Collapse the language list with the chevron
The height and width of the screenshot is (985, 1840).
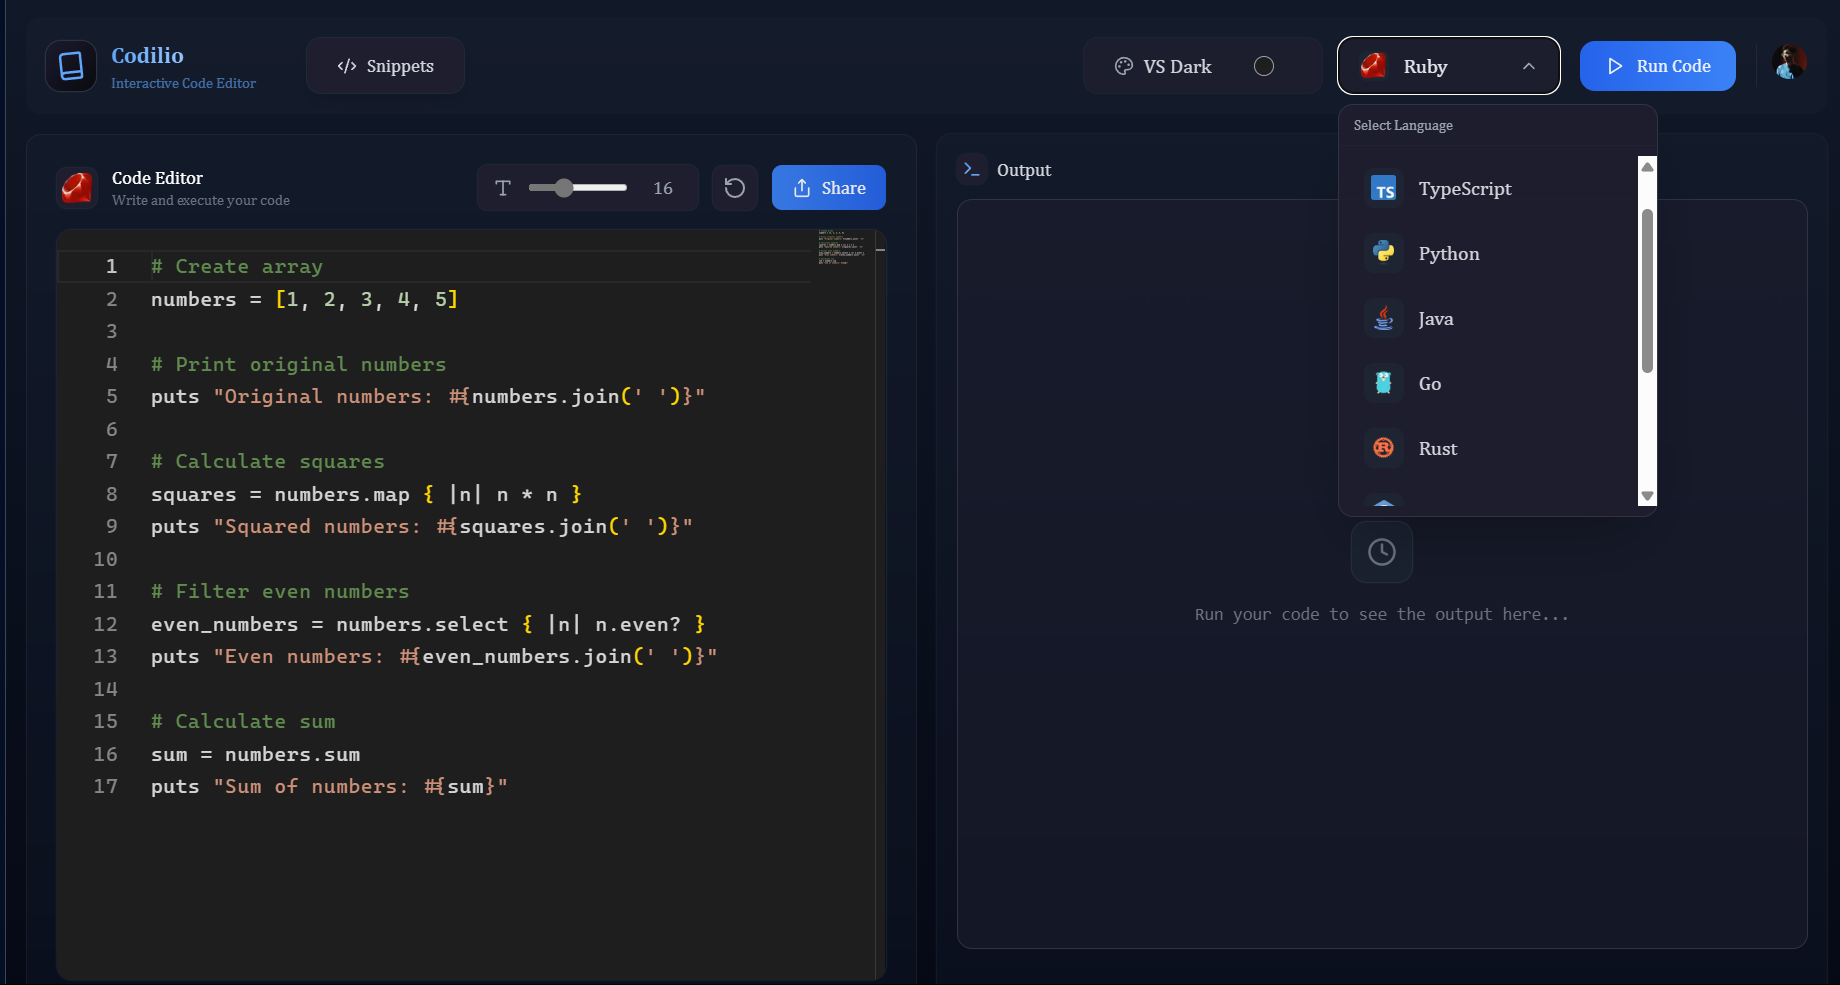[1528, 66]
